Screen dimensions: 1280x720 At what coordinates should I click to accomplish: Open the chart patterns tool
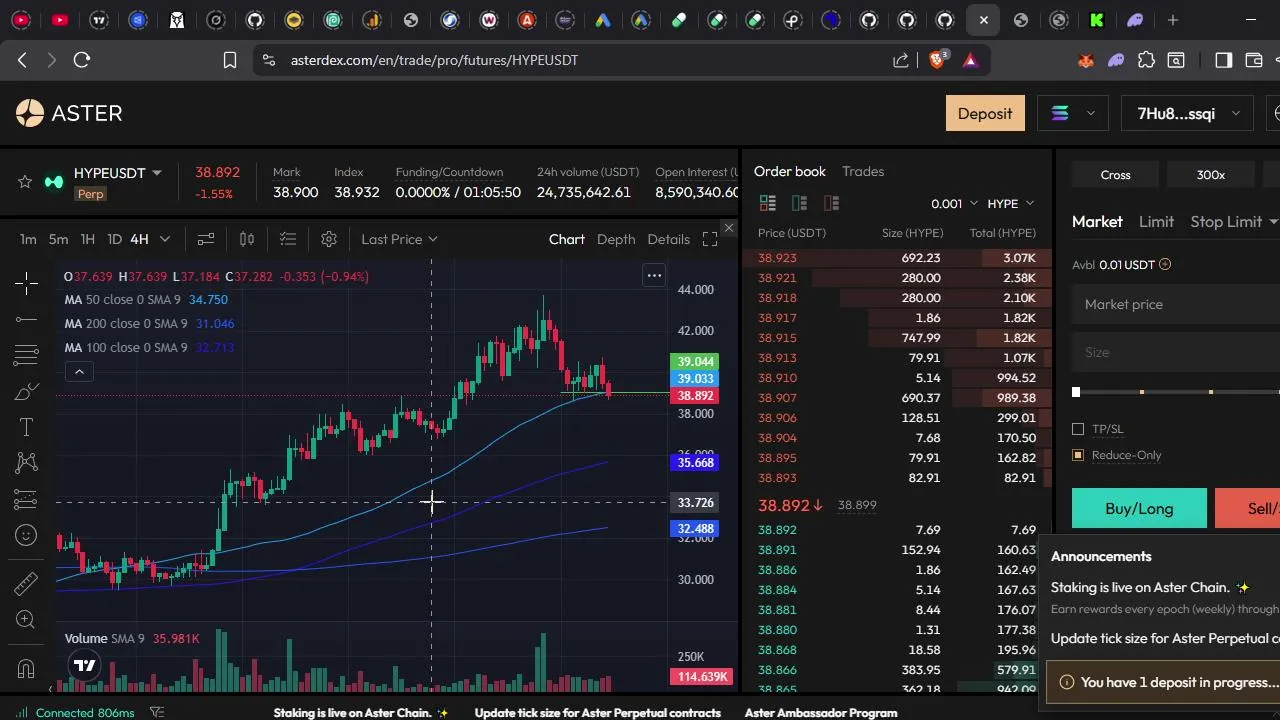click(27, 462)
